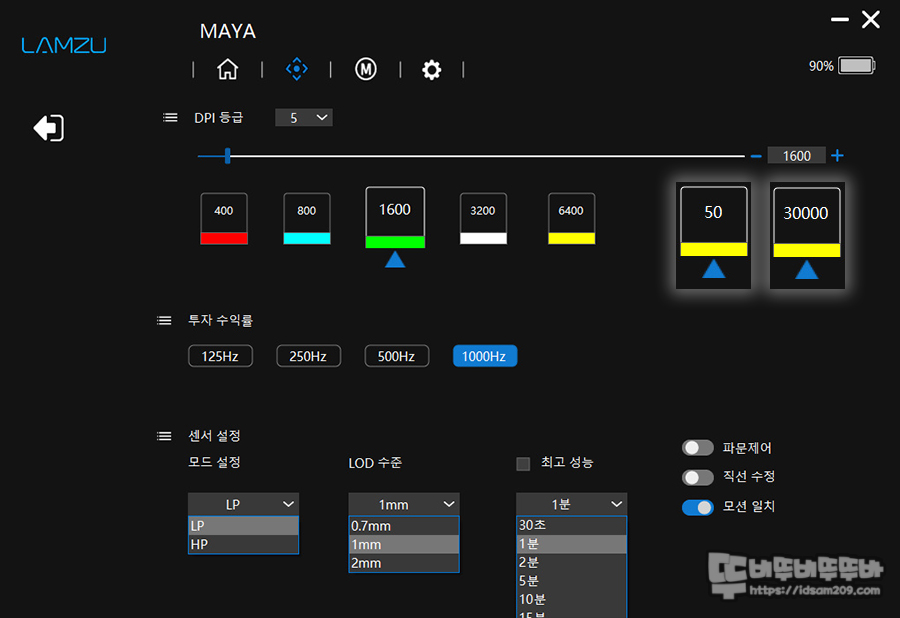Screen dimensions: 900x618
Task: Click the 30000 maximum DPI box
Action: coord(806,222)
